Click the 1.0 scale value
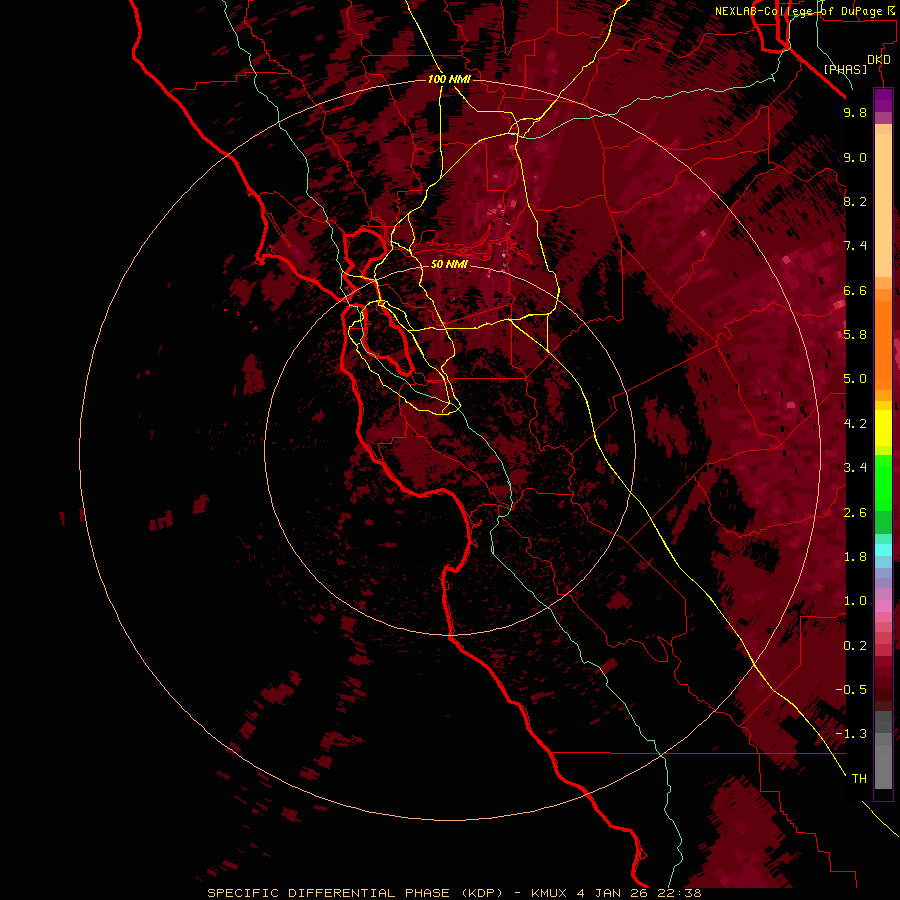The image size is (900, 900). [855, 601]
